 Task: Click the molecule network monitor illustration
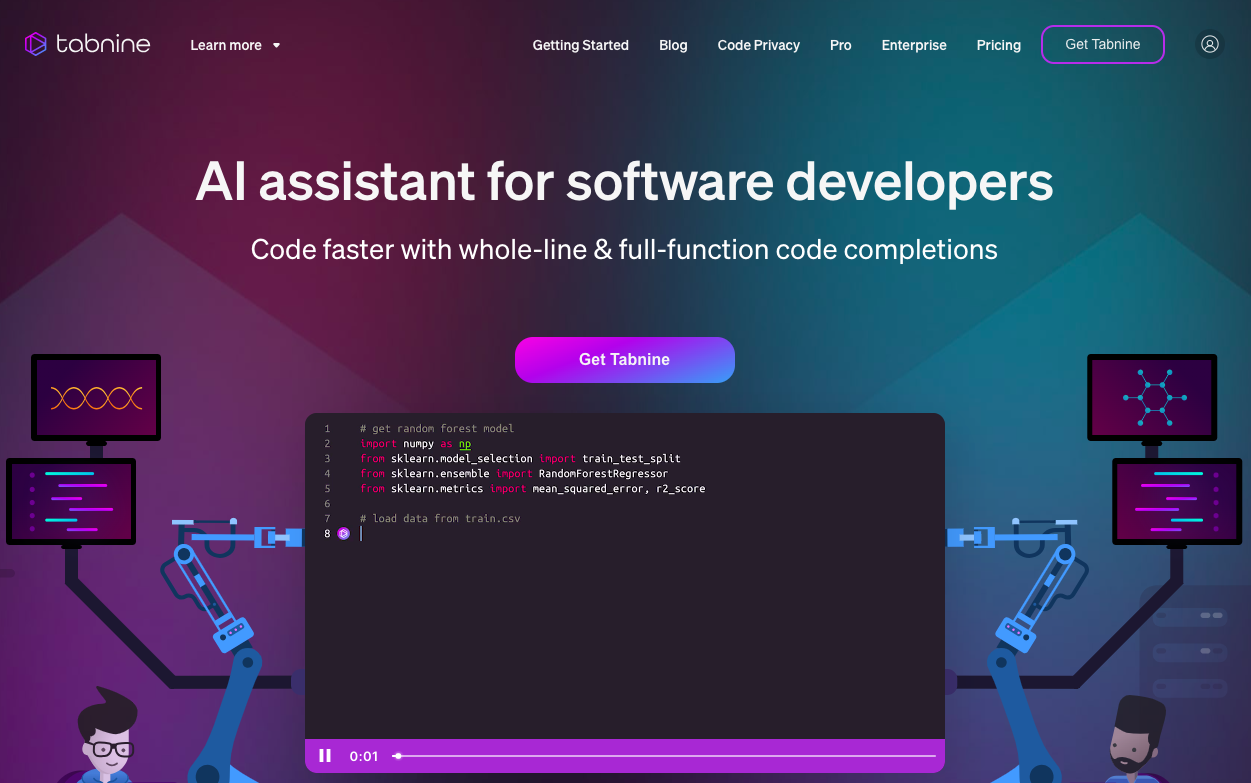pos(1152,397)
